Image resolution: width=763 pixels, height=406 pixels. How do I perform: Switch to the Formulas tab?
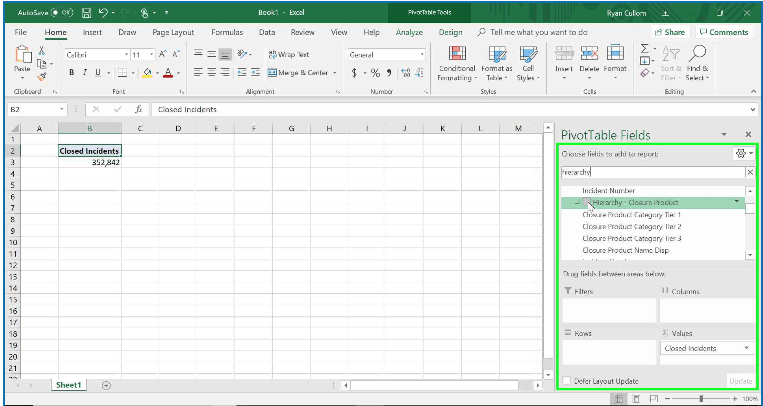point(227,32)
